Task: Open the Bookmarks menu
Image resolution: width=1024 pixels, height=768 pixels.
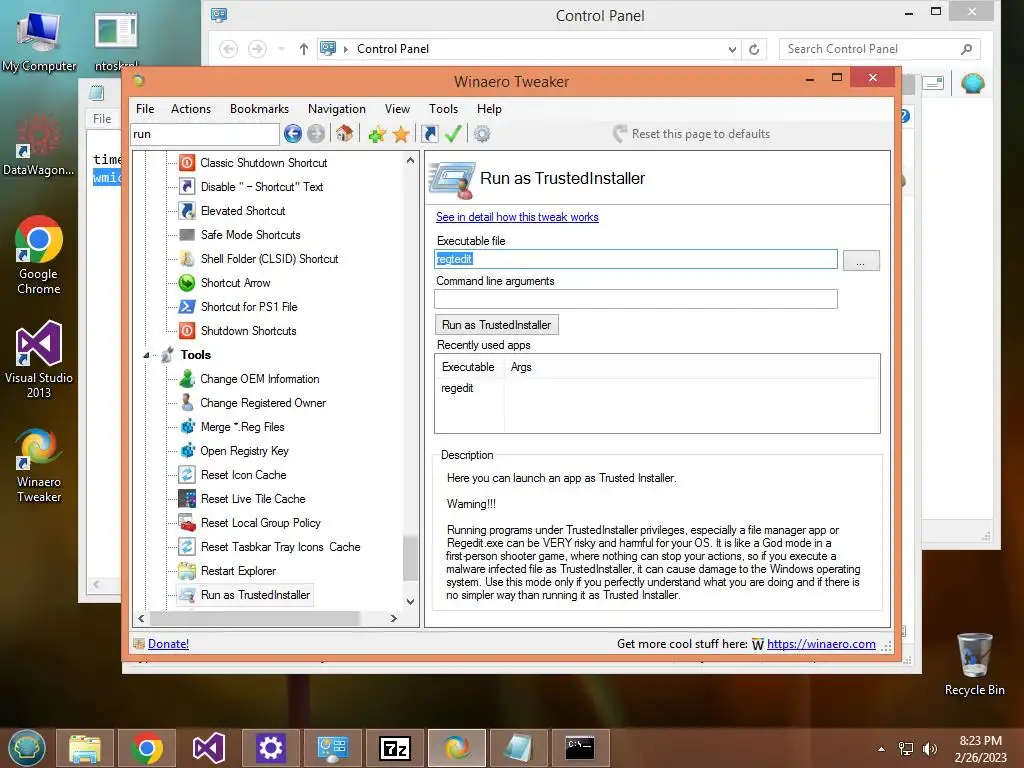Action: [x=259, y=109]
